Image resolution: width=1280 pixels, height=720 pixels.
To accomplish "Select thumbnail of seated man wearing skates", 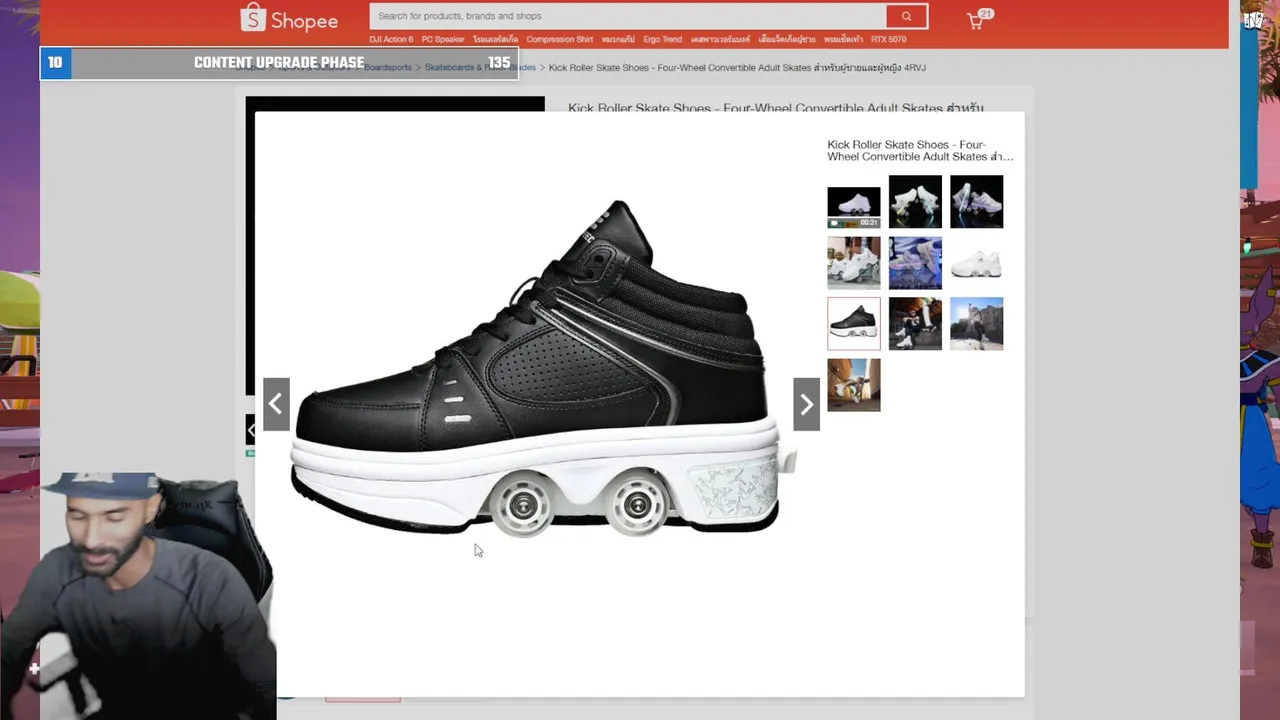I will pyautogui.click(x=915, y=324).
